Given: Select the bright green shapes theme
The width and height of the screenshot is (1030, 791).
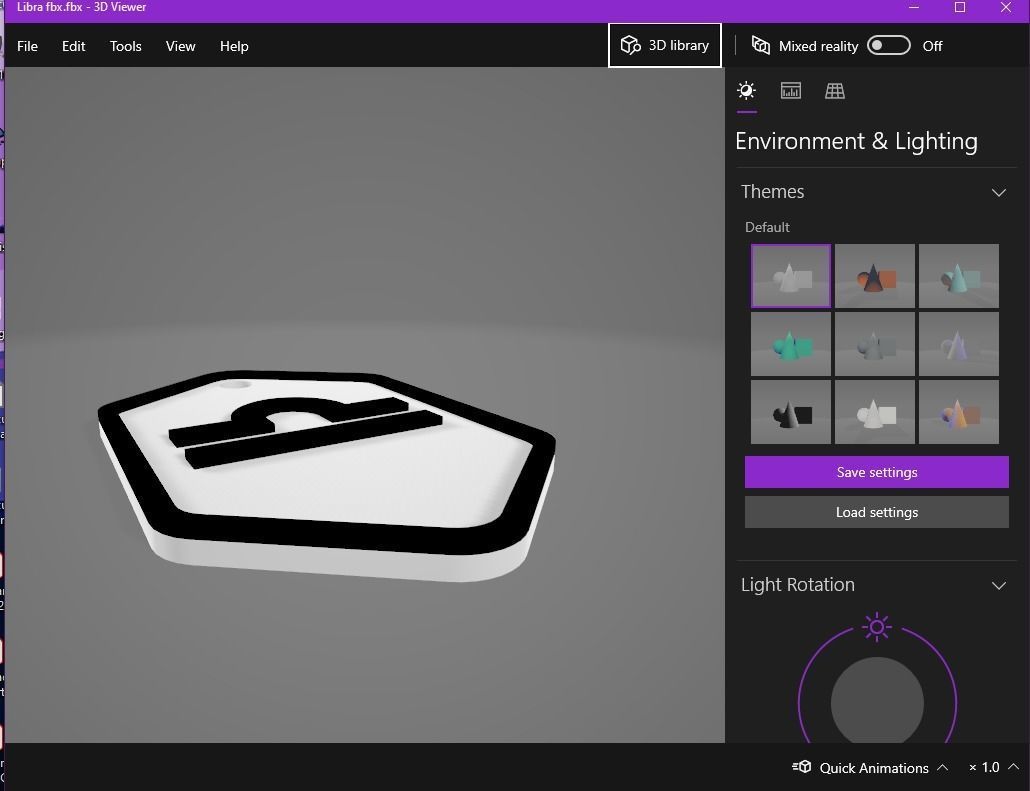Looking at the screenshot, I should coord(791,344).
